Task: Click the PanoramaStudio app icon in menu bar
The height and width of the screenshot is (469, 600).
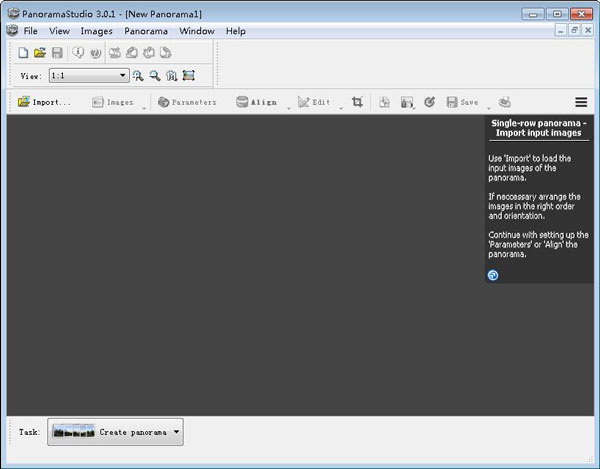Action: [12, 31]
